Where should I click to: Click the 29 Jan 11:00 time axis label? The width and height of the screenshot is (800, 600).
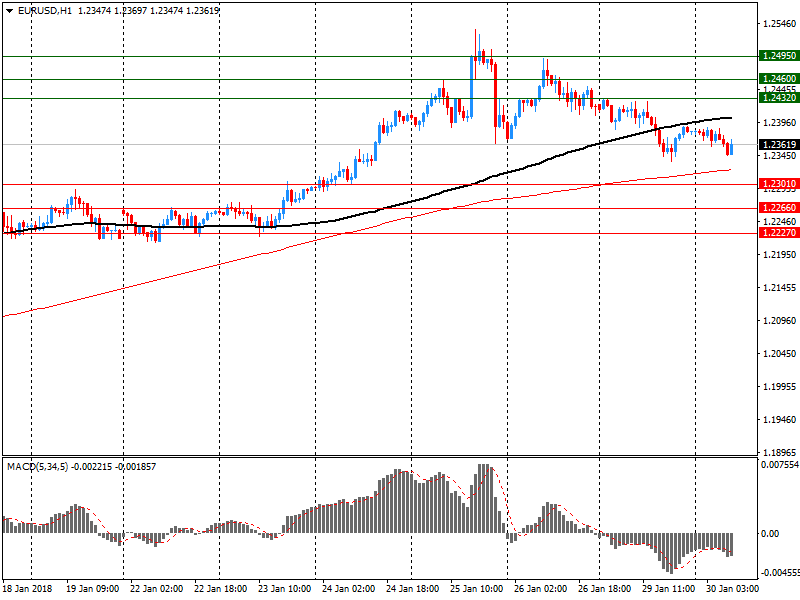pyautogui.click(x=668, y=588)
